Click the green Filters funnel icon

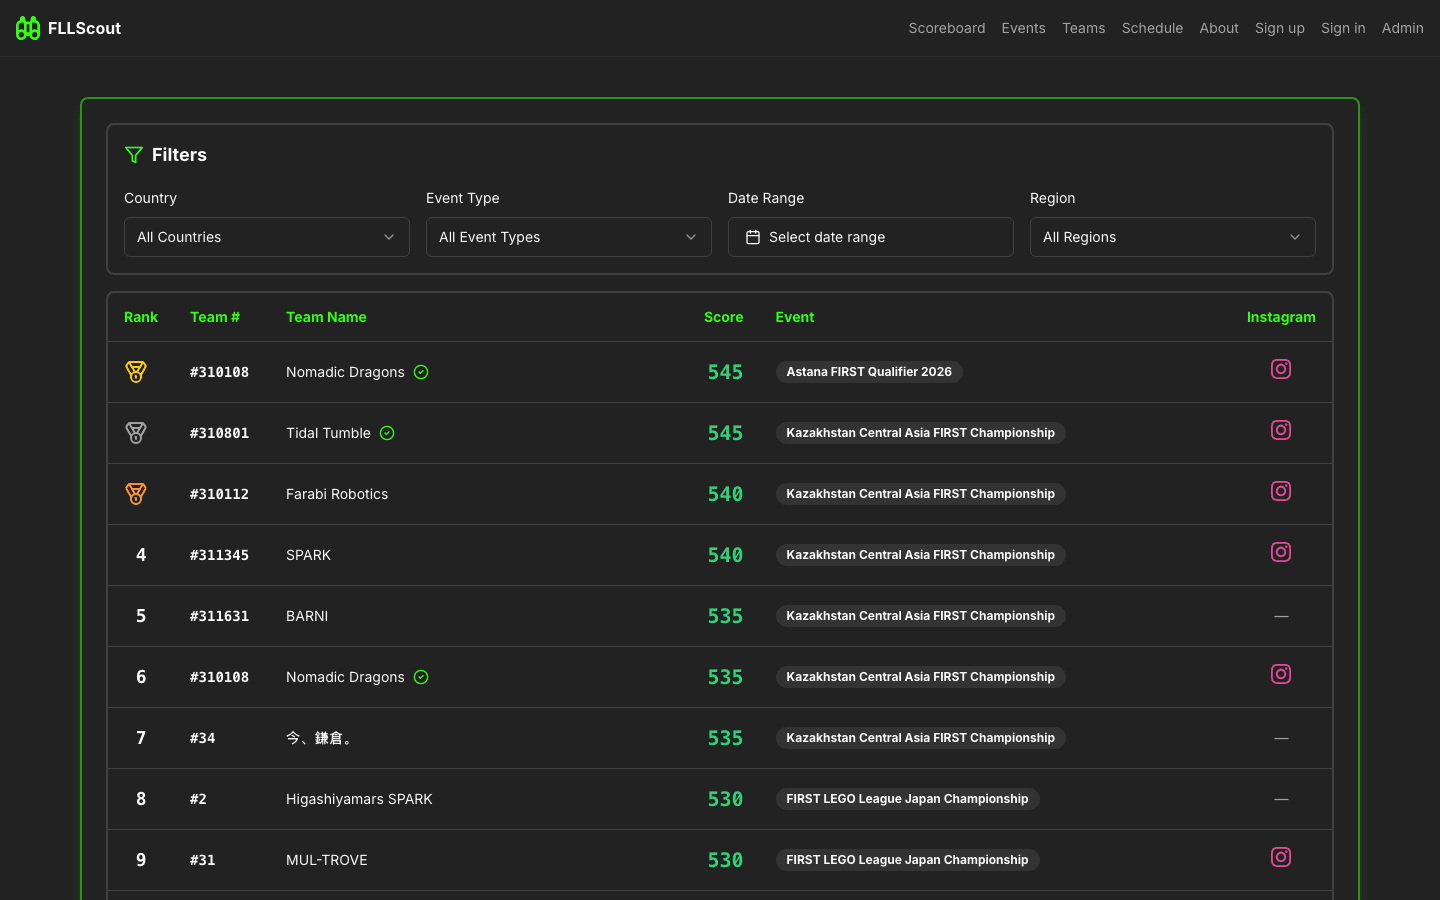tap(134, 155)
